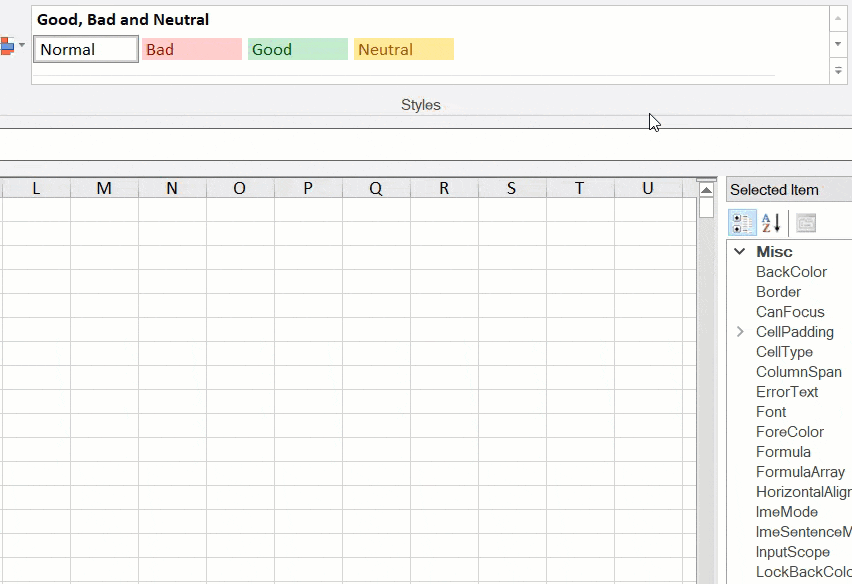Select column P header
Image resolution: width=852 pixels, height=584 pixels.
click(308, 188)
